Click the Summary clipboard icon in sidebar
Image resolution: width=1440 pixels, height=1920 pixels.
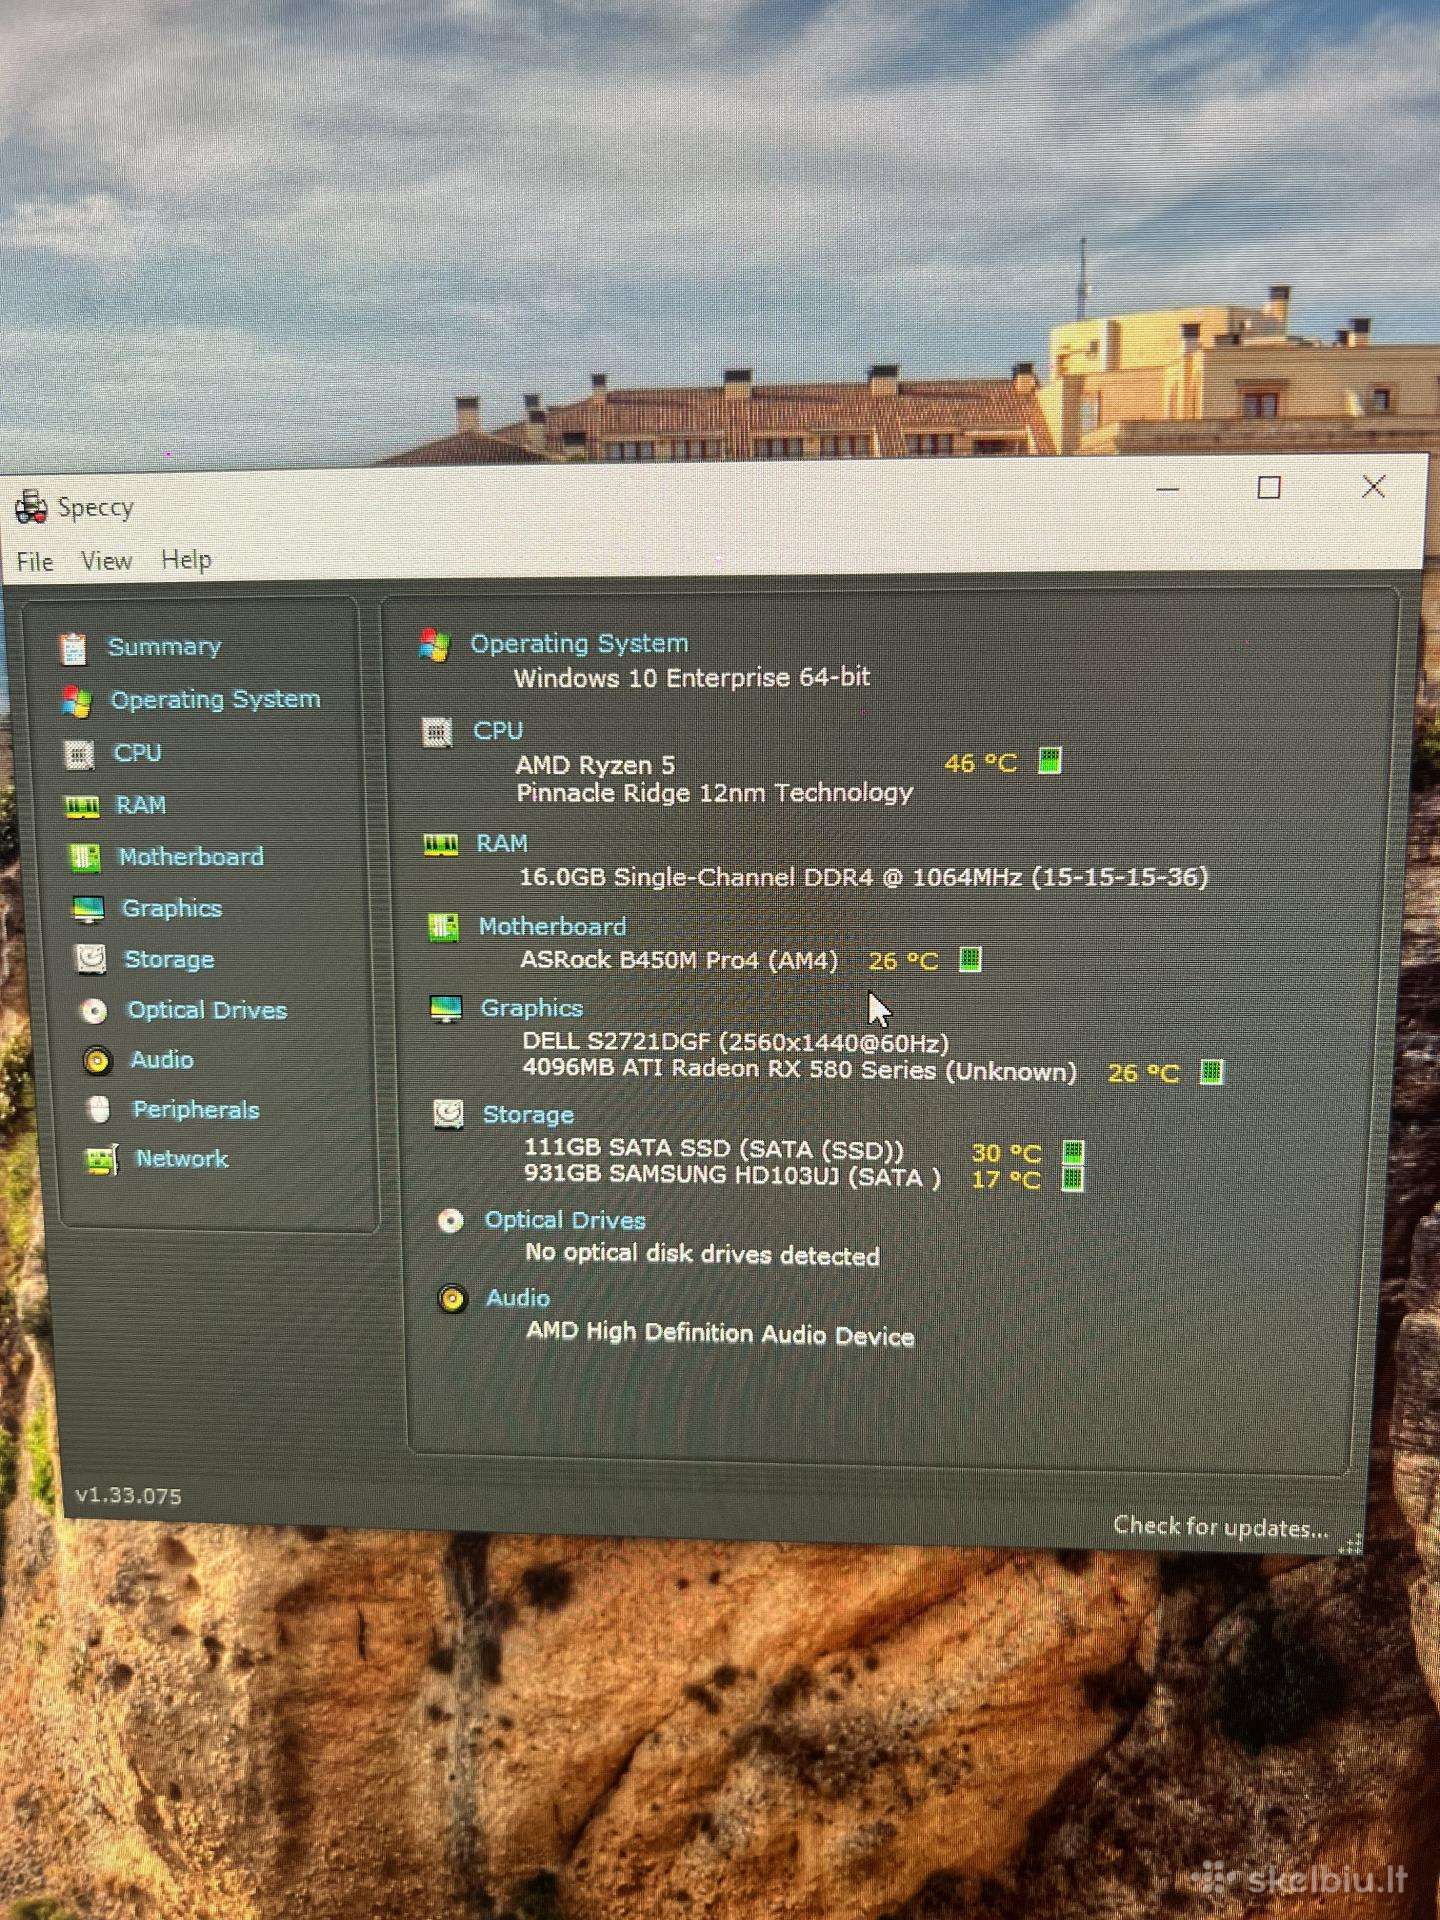click(x=73, y=648)
